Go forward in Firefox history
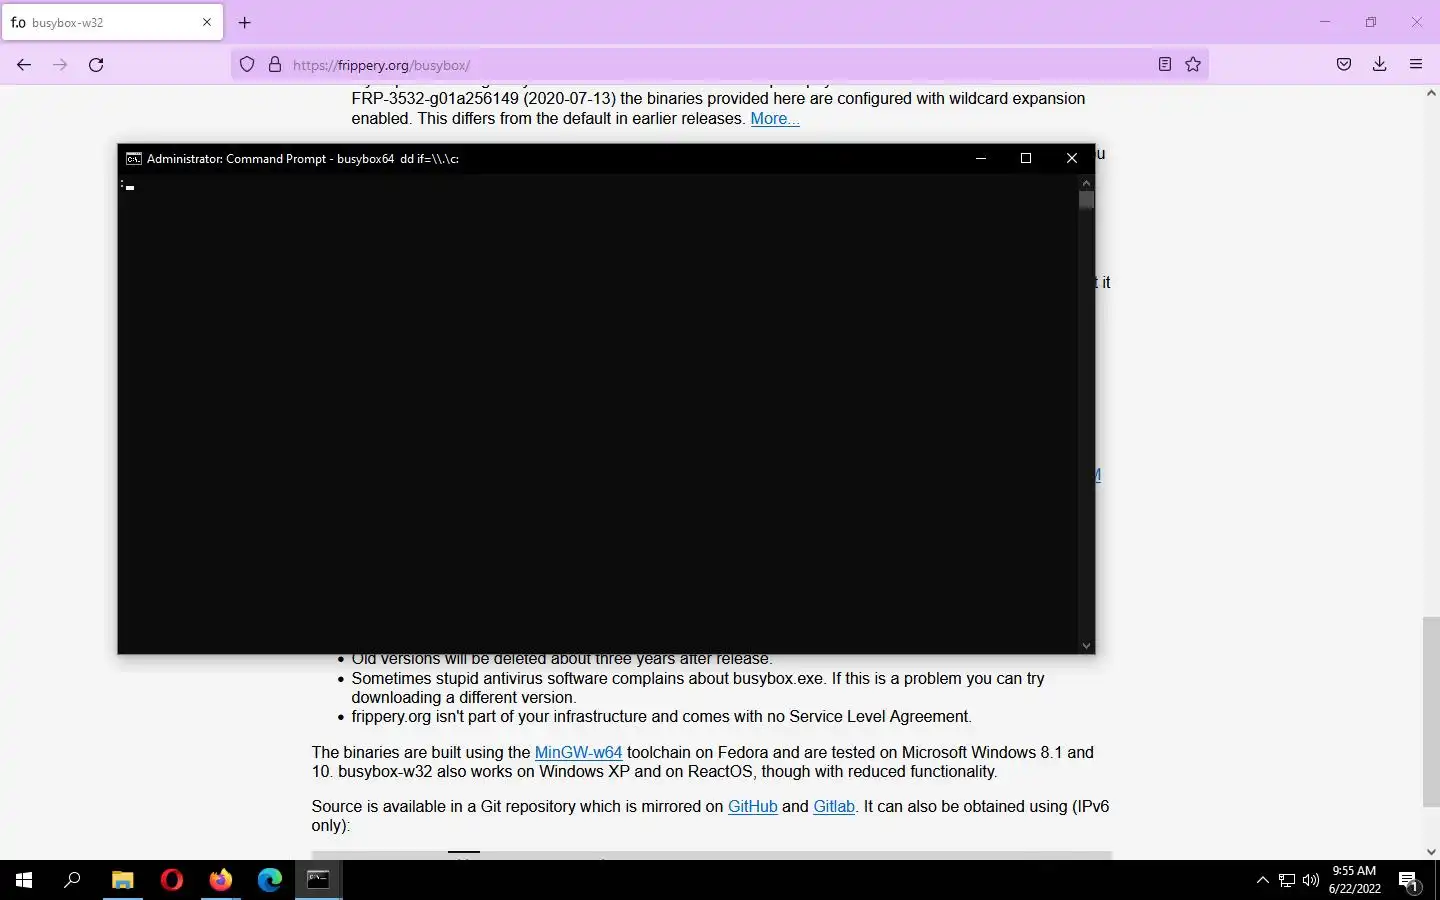Viewport: 1440px width, 900px height. (60, 65)
